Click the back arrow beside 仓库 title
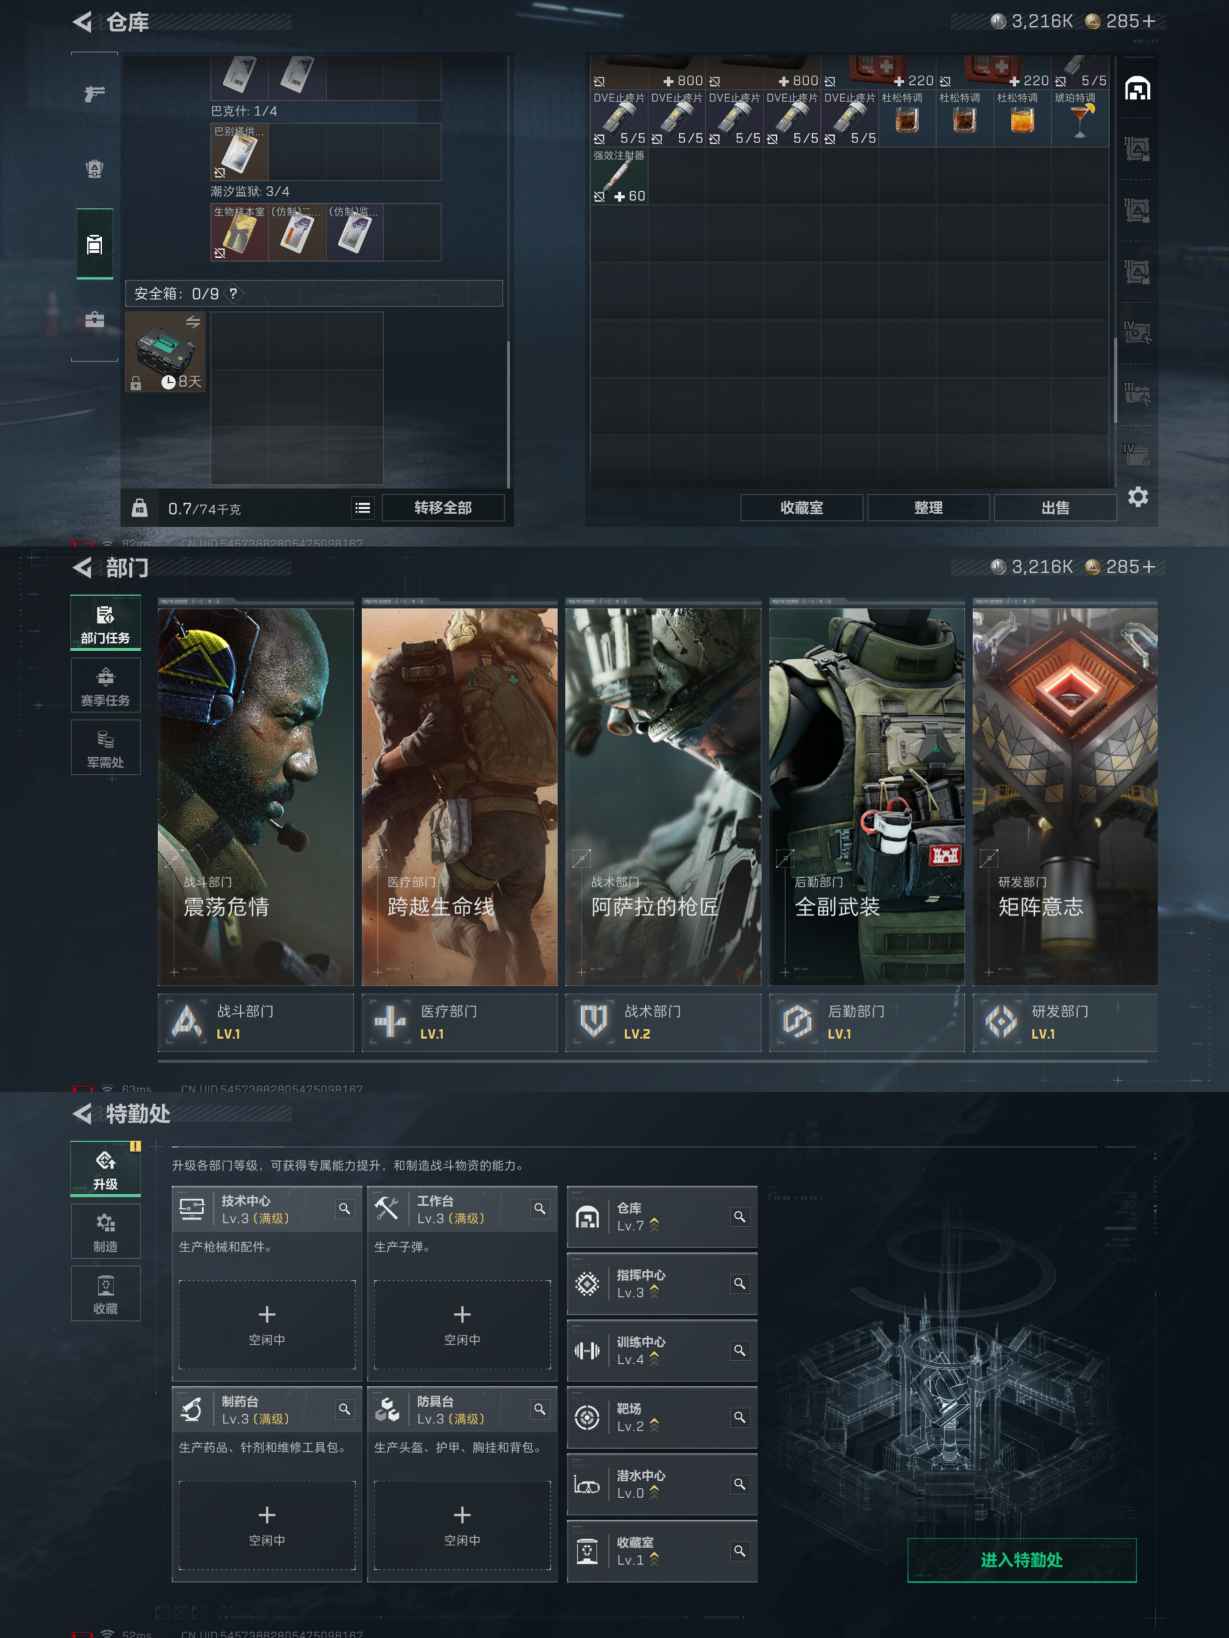Screen dimensions: 1229x1638 pos(82,22)
